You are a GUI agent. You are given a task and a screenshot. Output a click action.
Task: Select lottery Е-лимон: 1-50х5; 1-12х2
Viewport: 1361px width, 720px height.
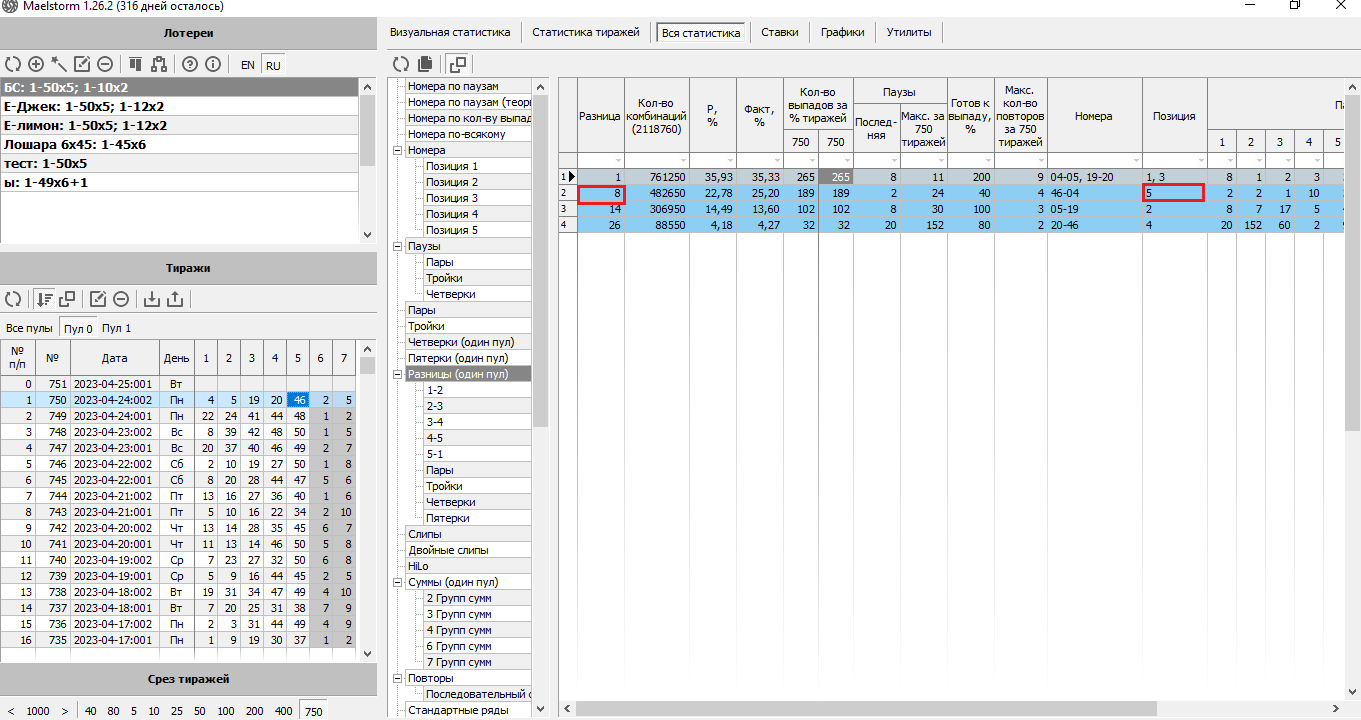[179, 125]
